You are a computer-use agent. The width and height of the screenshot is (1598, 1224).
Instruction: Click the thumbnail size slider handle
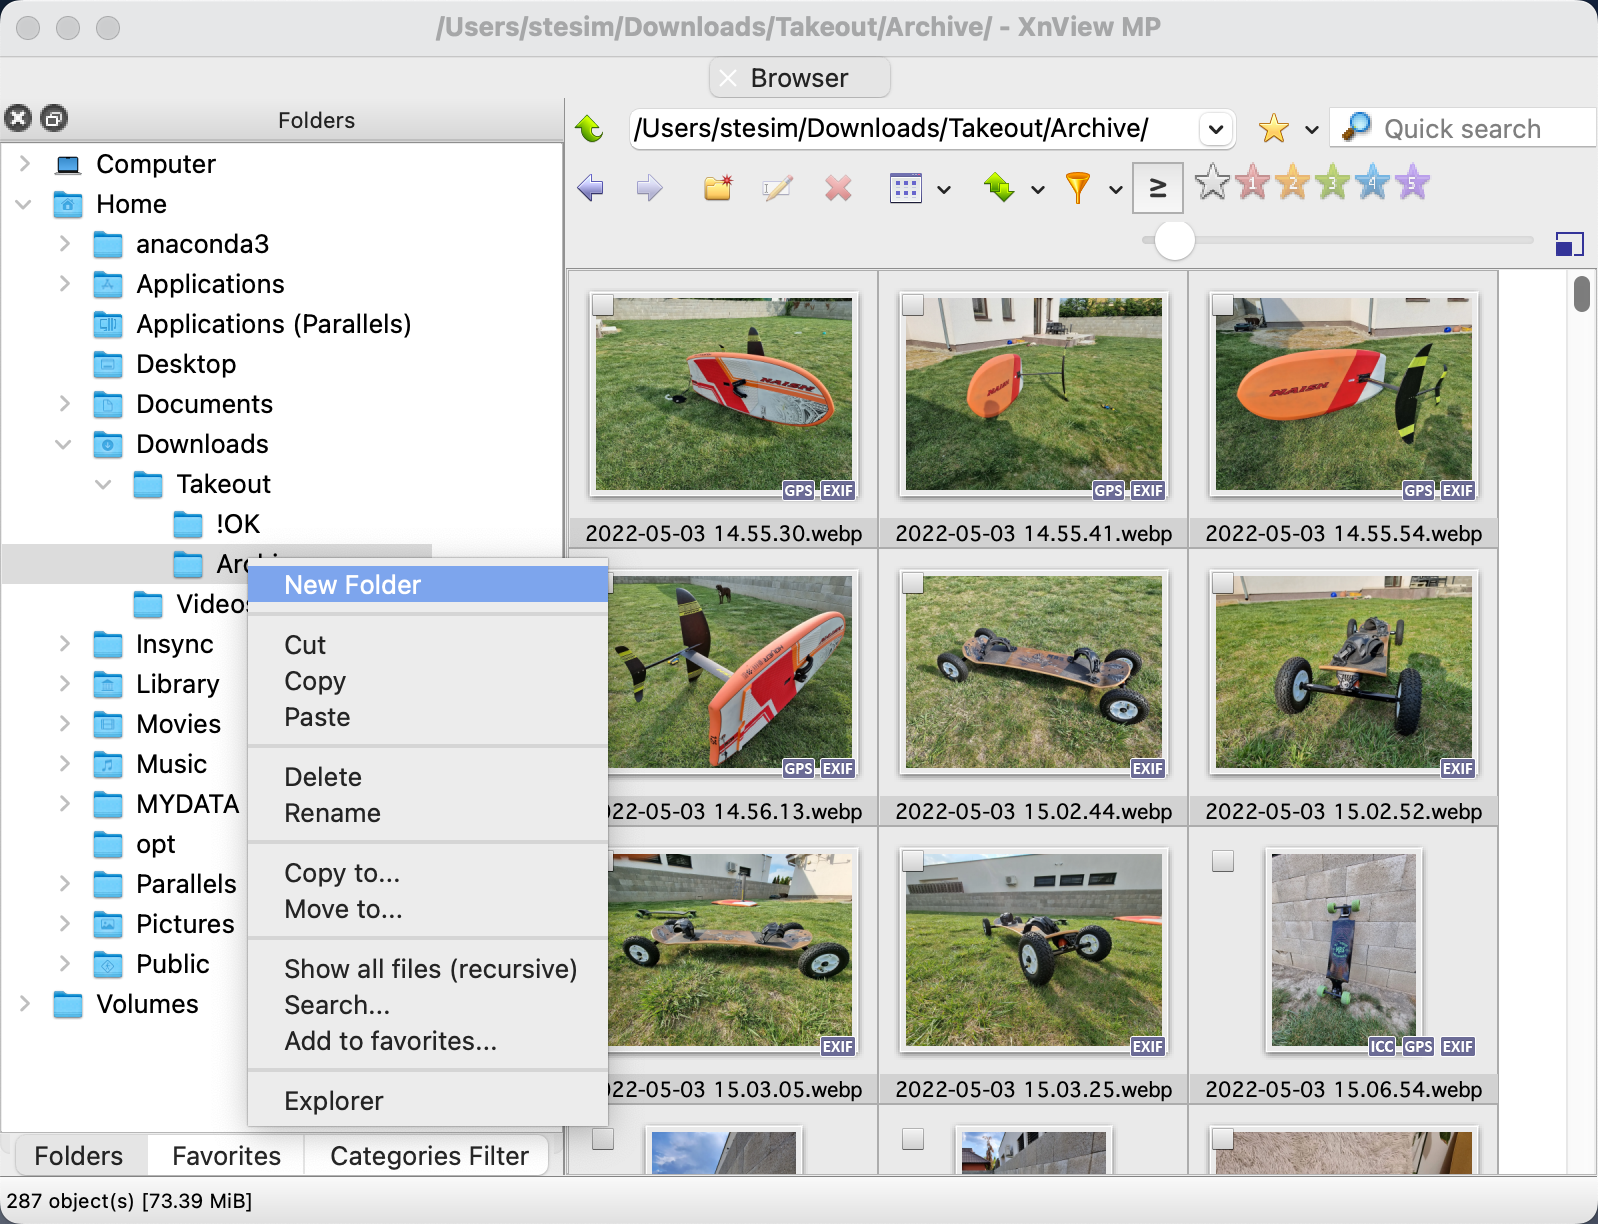[1174, 241]
